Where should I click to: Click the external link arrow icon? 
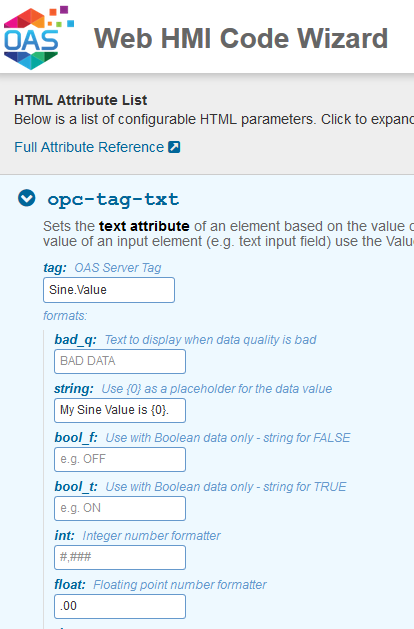[x=174, y=147]
